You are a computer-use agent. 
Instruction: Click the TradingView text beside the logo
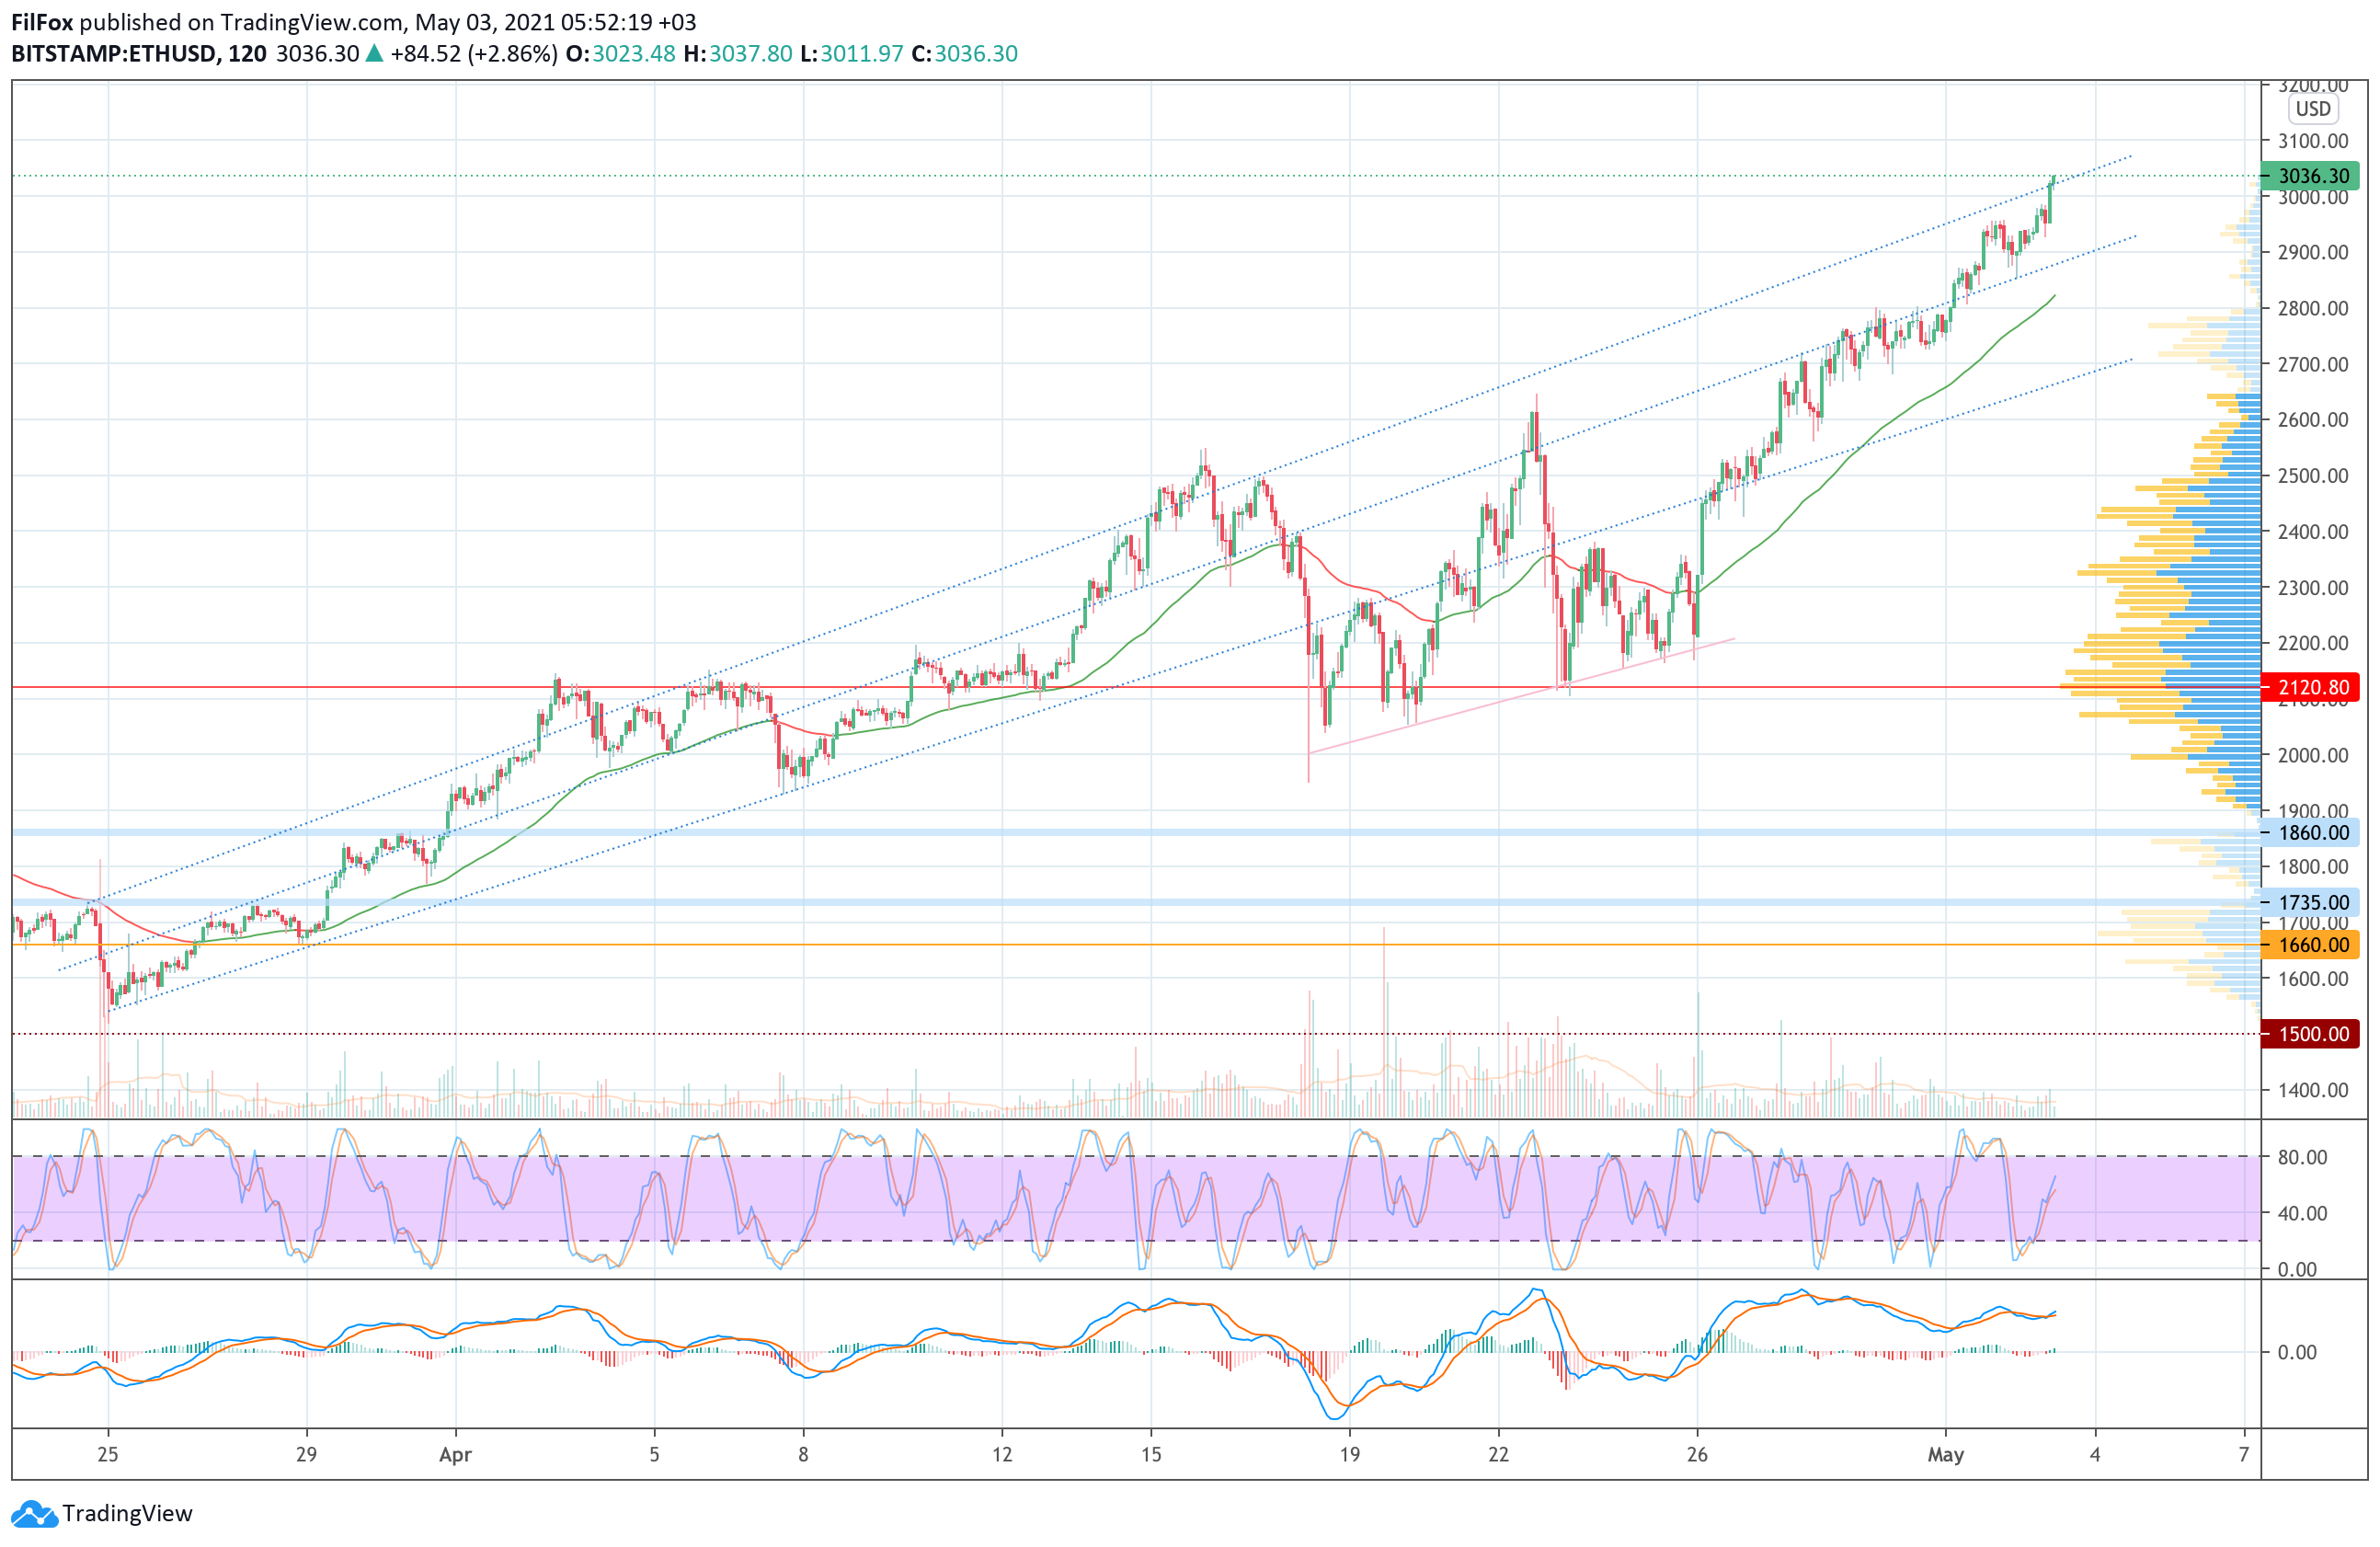tap(127, 1513)
